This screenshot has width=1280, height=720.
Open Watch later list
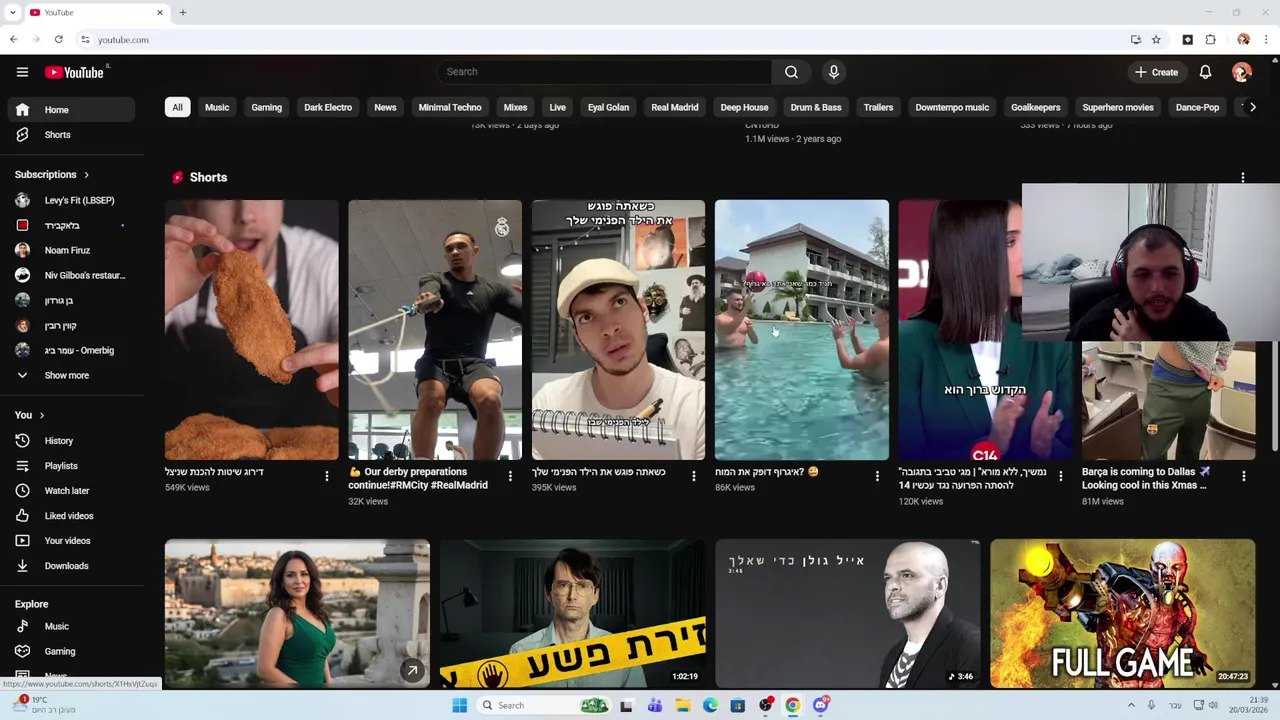pyautogui.click(x=69, y=491)
